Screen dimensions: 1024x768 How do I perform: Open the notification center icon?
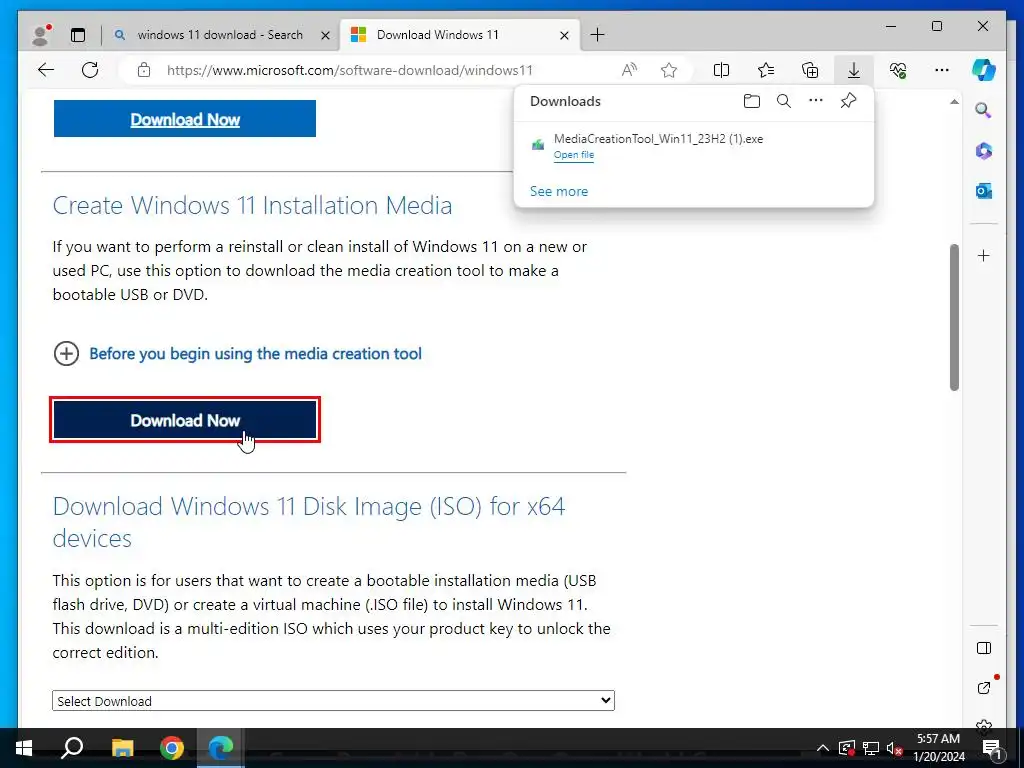click(992, 748)
